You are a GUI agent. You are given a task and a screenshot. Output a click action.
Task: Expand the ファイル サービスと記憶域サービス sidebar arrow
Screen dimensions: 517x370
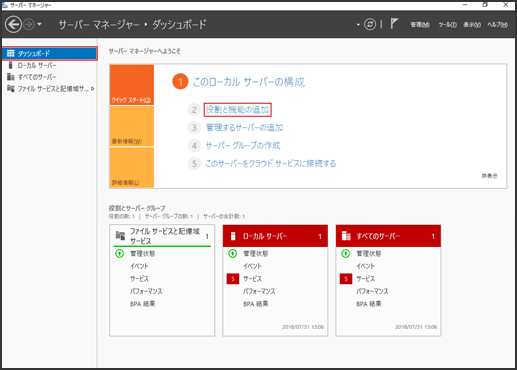(x=92, y=89)
